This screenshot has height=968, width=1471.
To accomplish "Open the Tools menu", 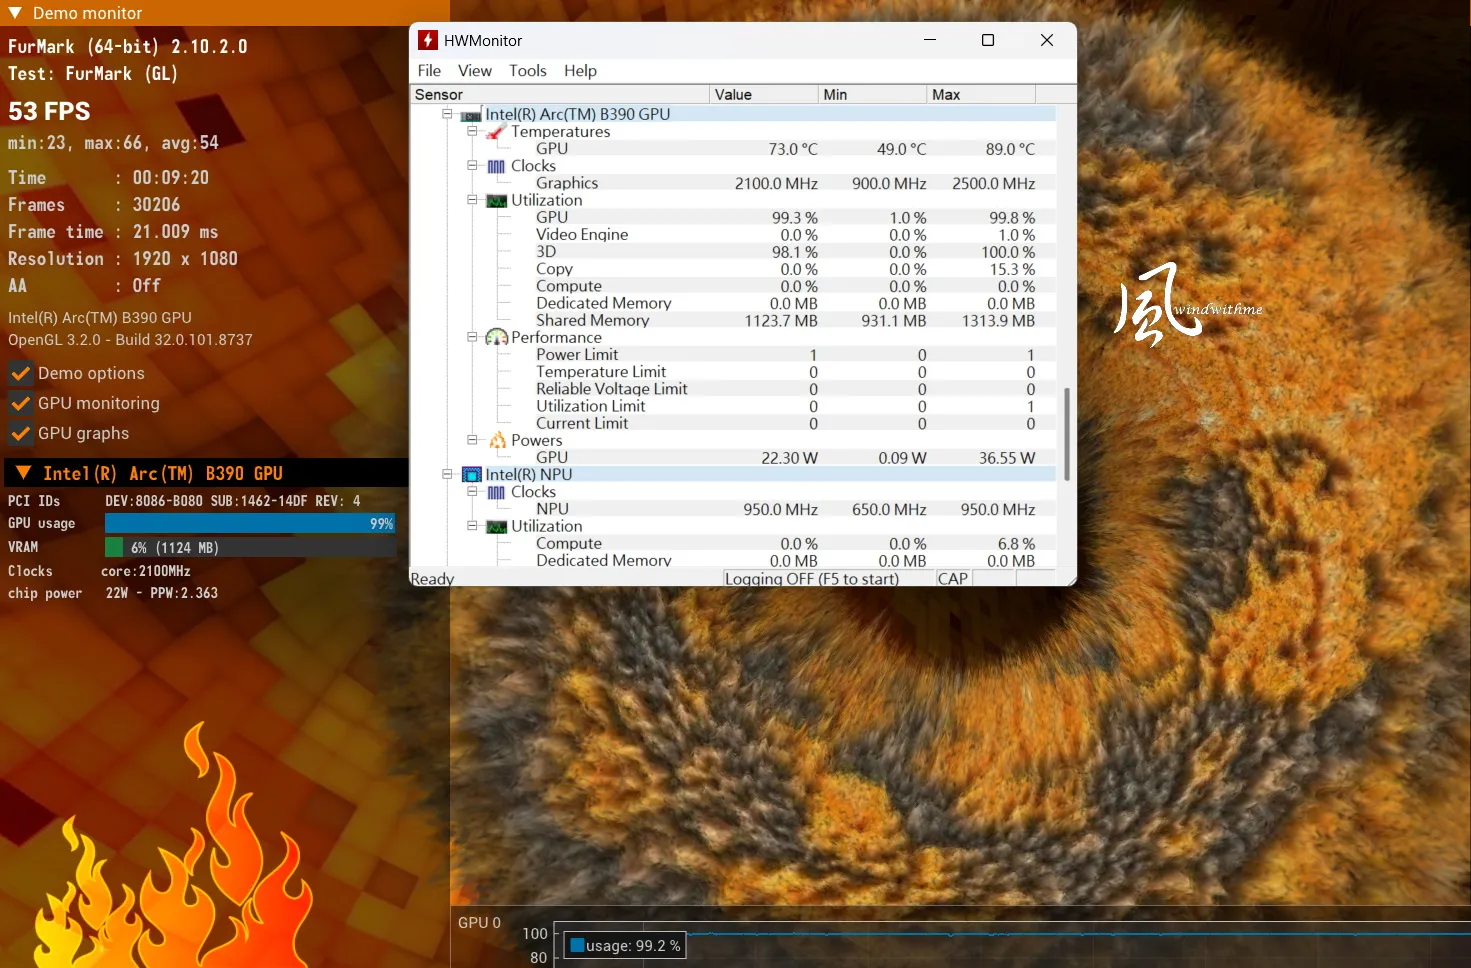I will click(528, 71).
